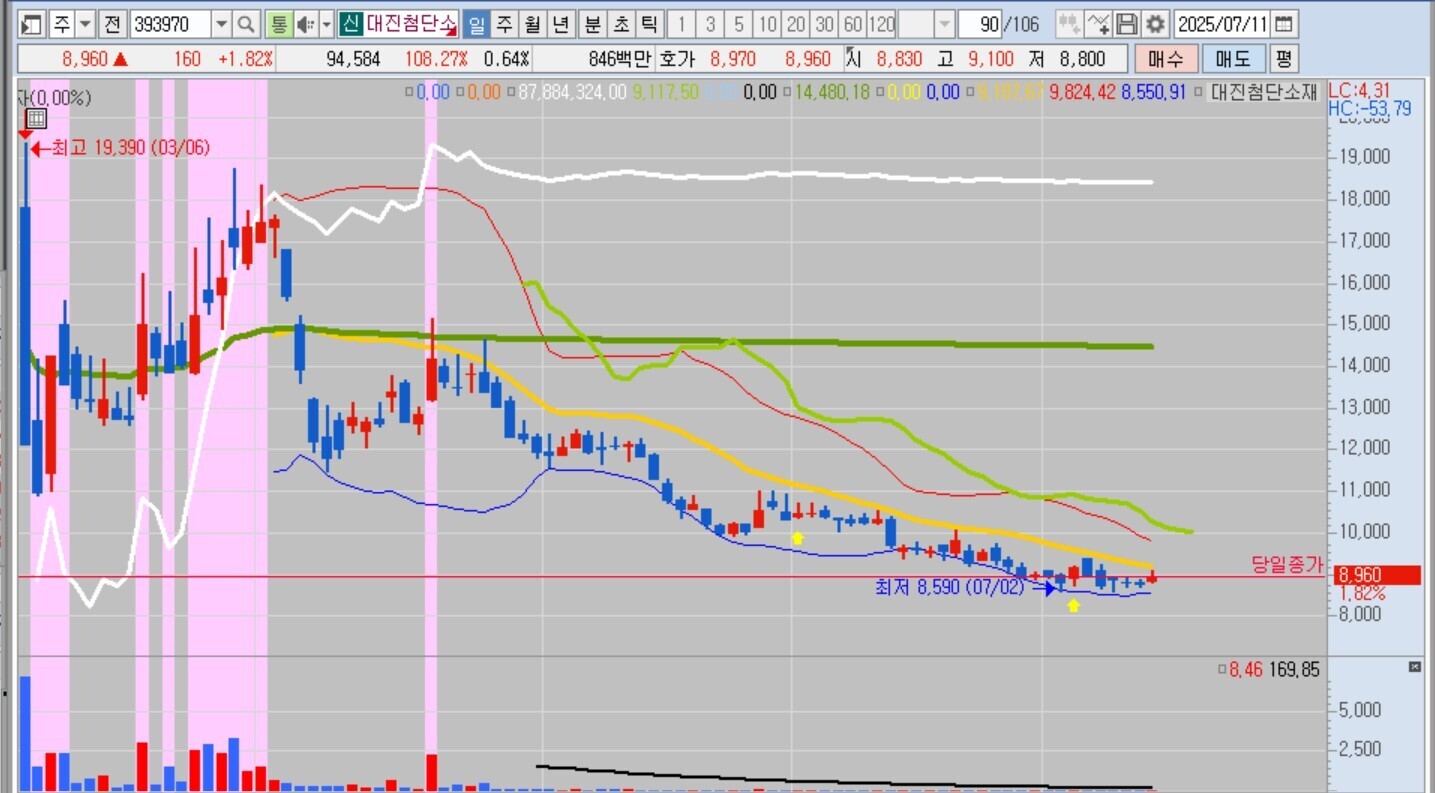Viewport: 1435px width, 793px height.
Task: Expand the stock code history dropdown
Action: (x=222, y=24)
